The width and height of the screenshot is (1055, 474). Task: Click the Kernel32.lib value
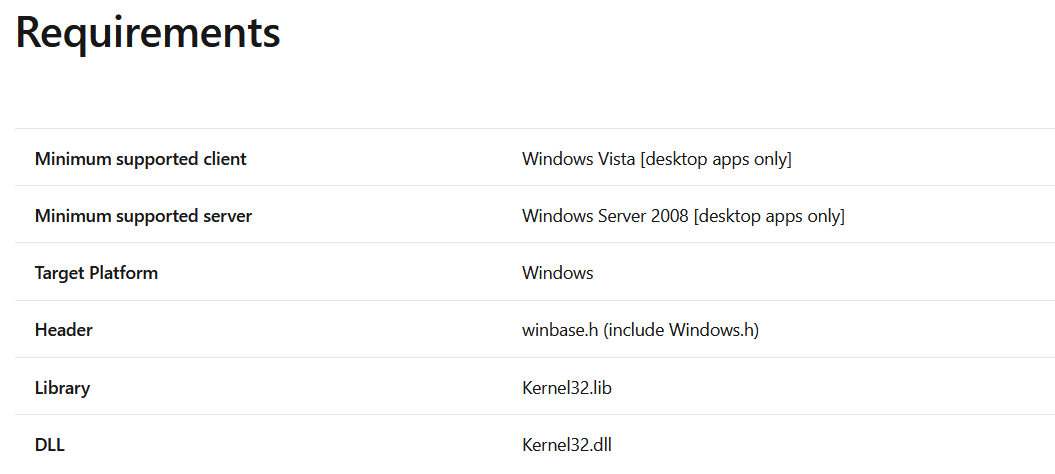[567, 388]
